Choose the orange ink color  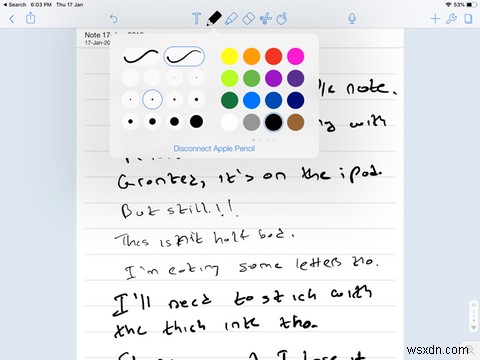(251, 56)
